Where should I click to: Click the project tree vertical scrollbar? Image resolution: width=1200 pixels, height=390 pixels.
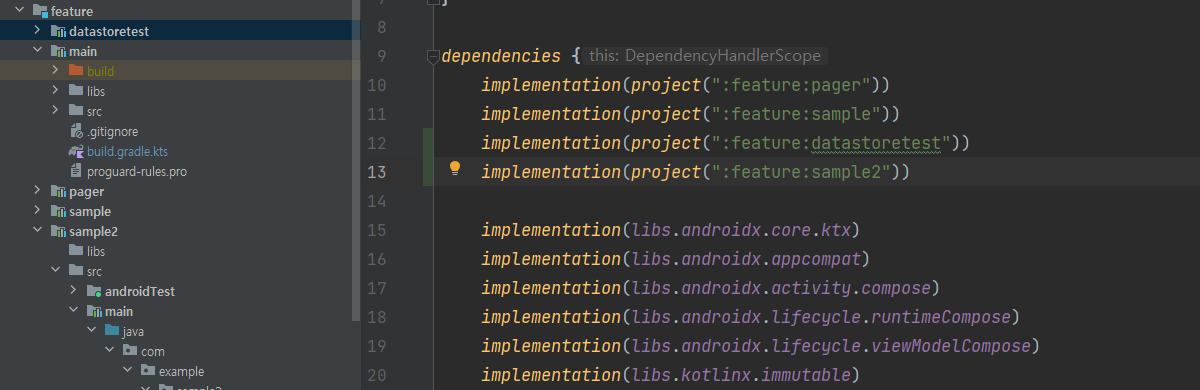click(x=355, y=160)
